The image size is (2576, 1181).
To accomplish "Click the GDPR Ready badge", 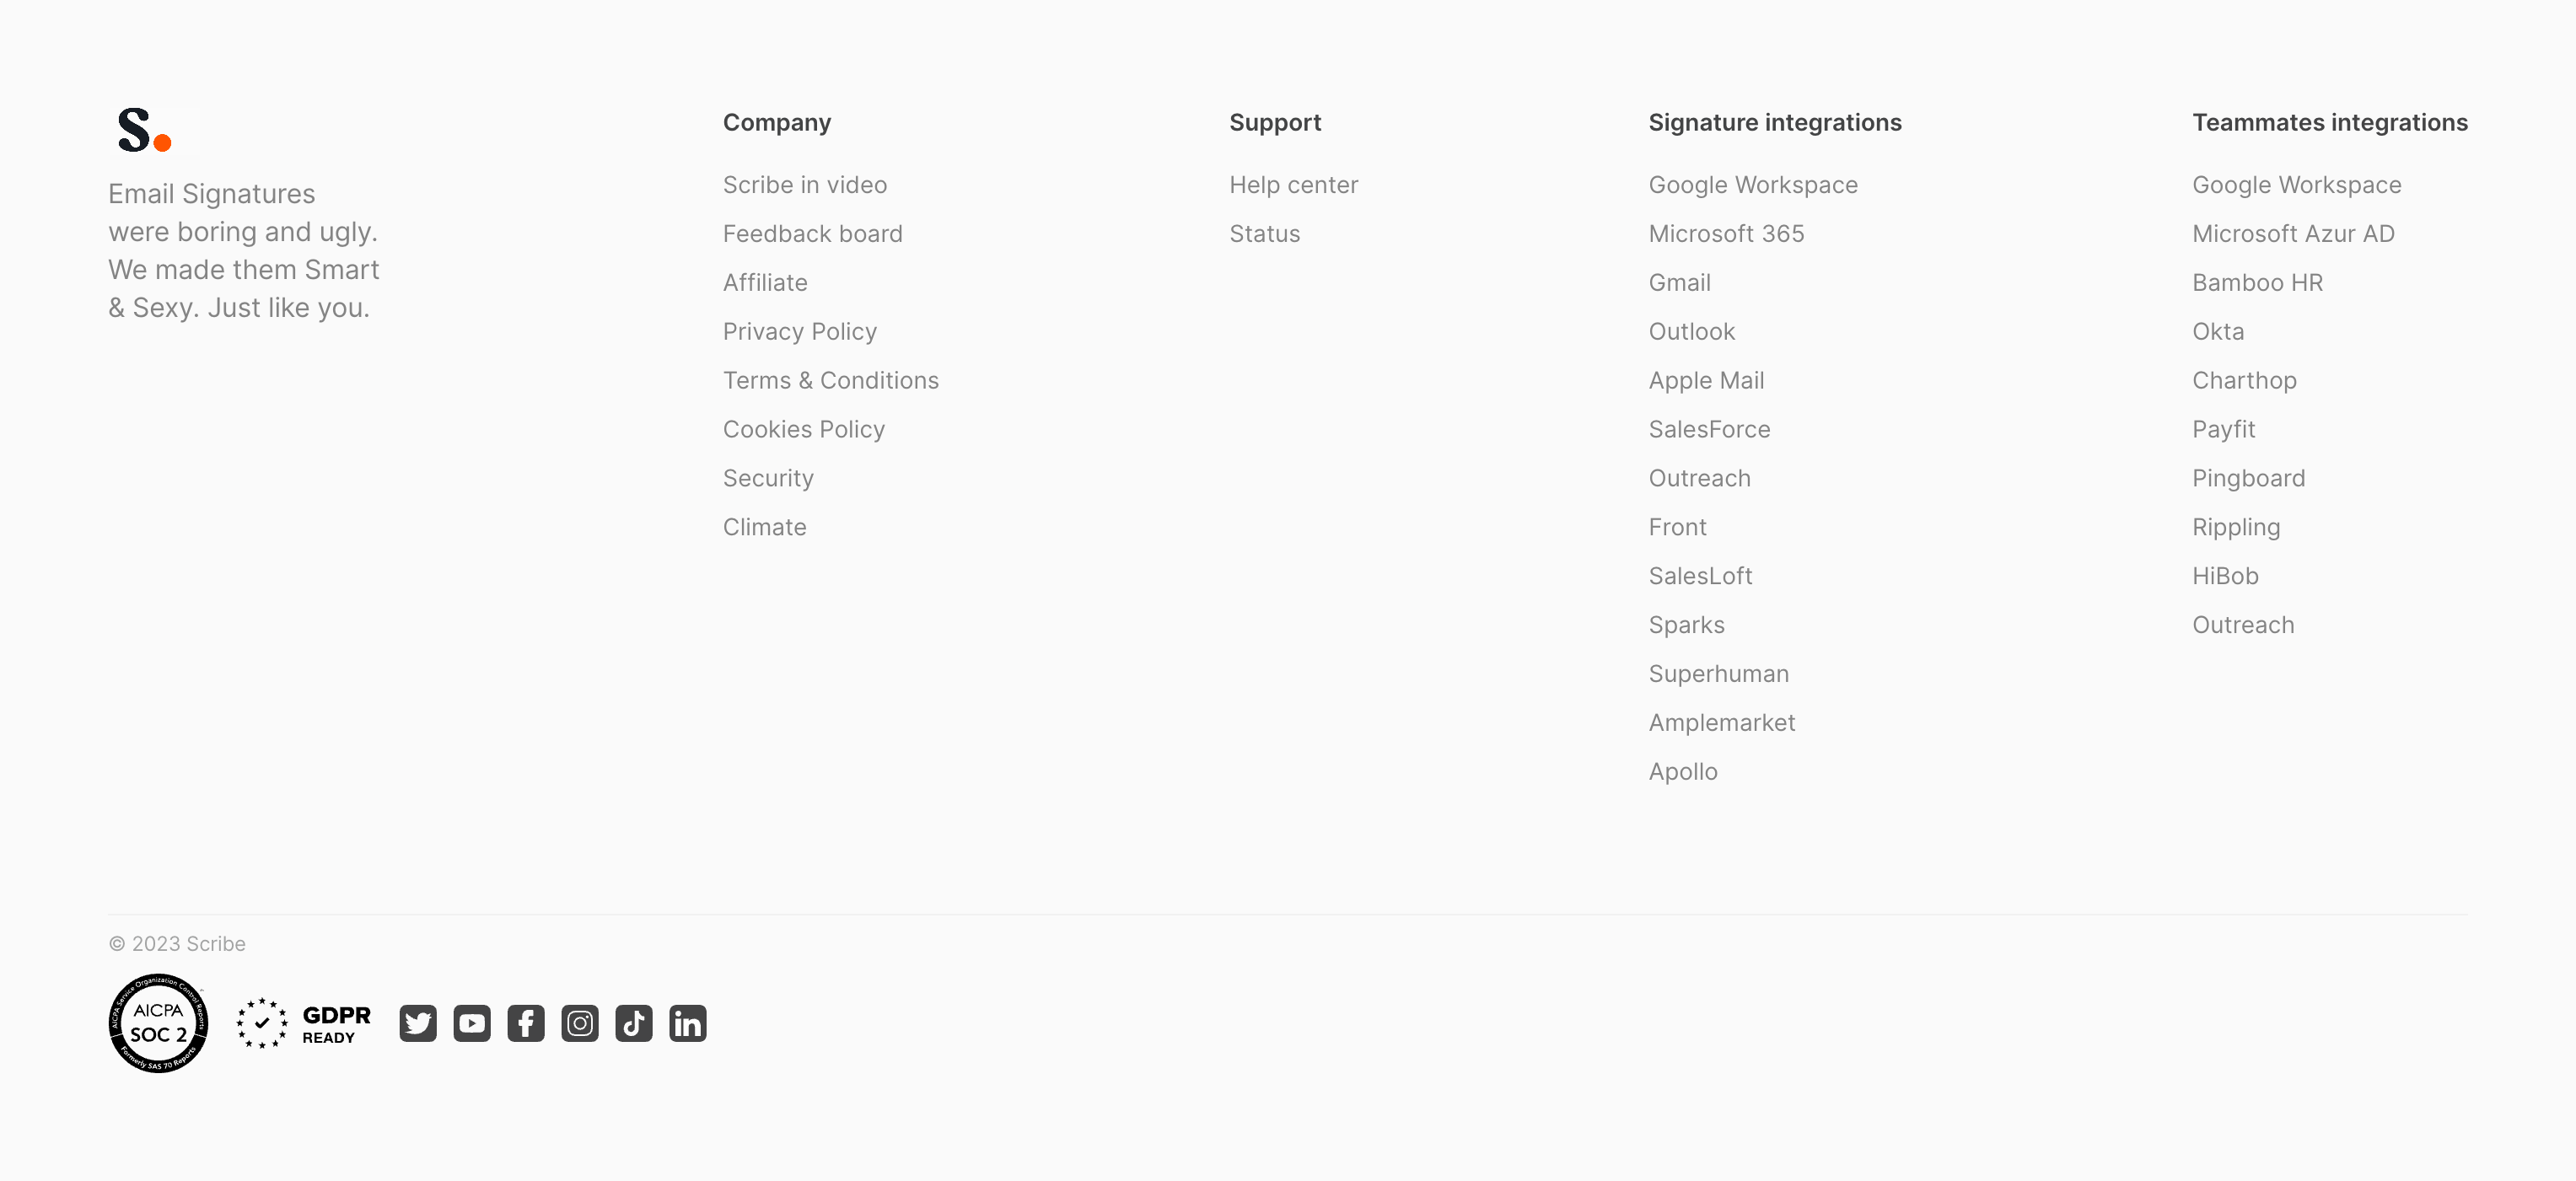I will 304,1023.
